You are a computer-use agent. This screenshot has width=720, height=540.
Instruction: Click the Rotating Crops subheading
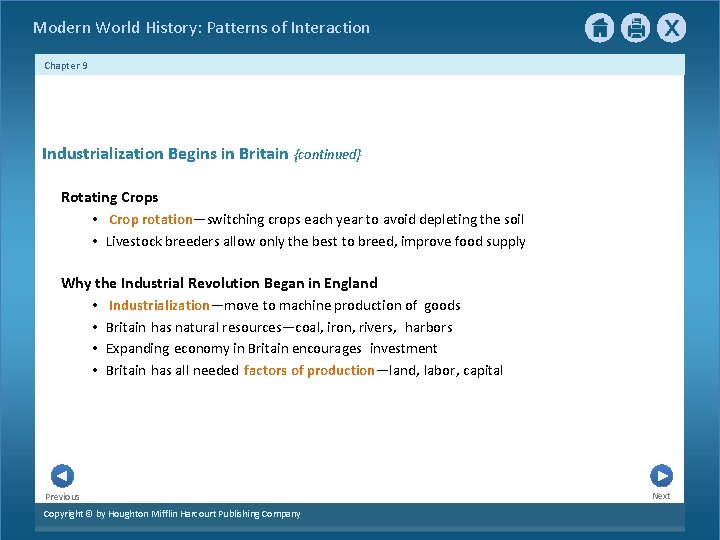(x=109, y=197)
